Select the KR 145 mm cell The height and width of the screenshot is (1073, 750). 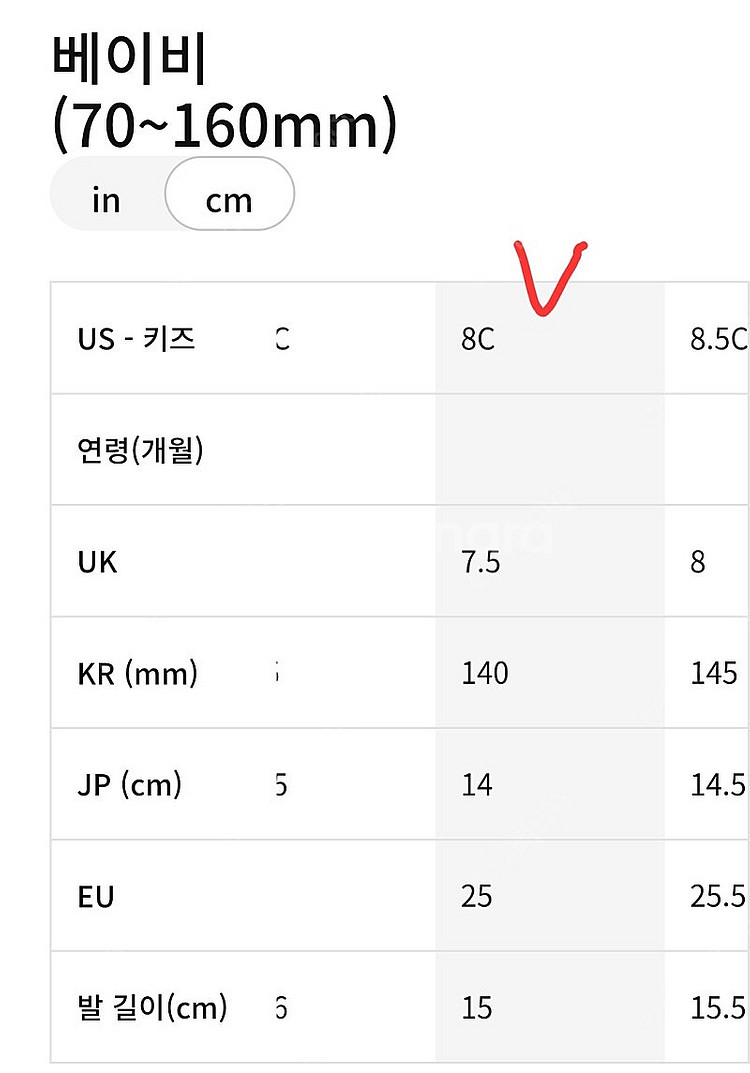point(707,673)
